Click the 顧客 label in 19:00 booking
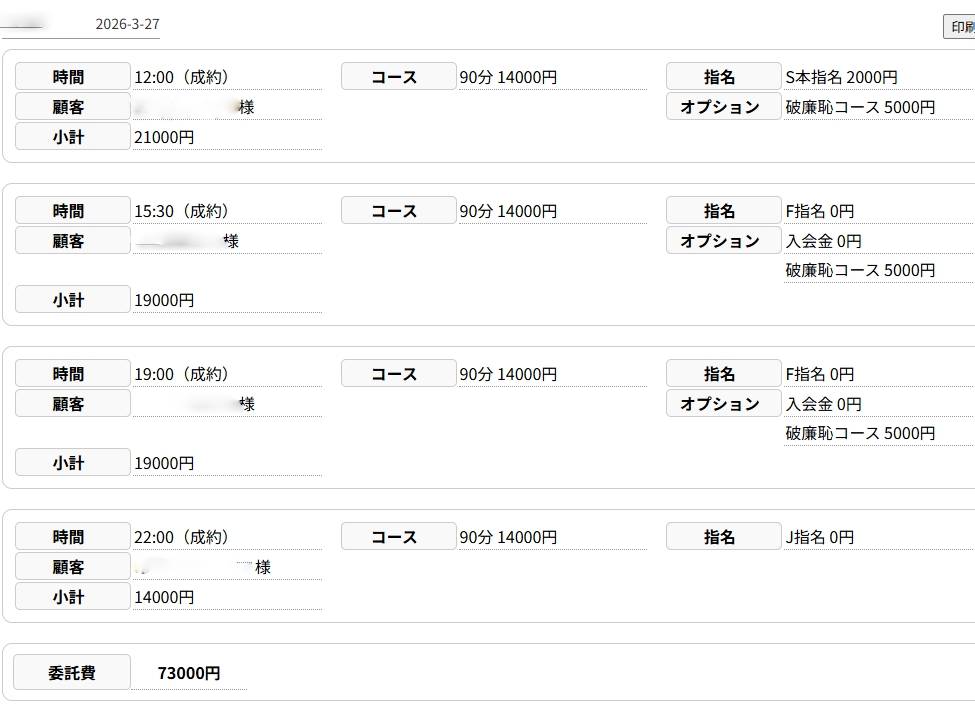Viewport: 975px width, 719px height. [x=72, y=404]
